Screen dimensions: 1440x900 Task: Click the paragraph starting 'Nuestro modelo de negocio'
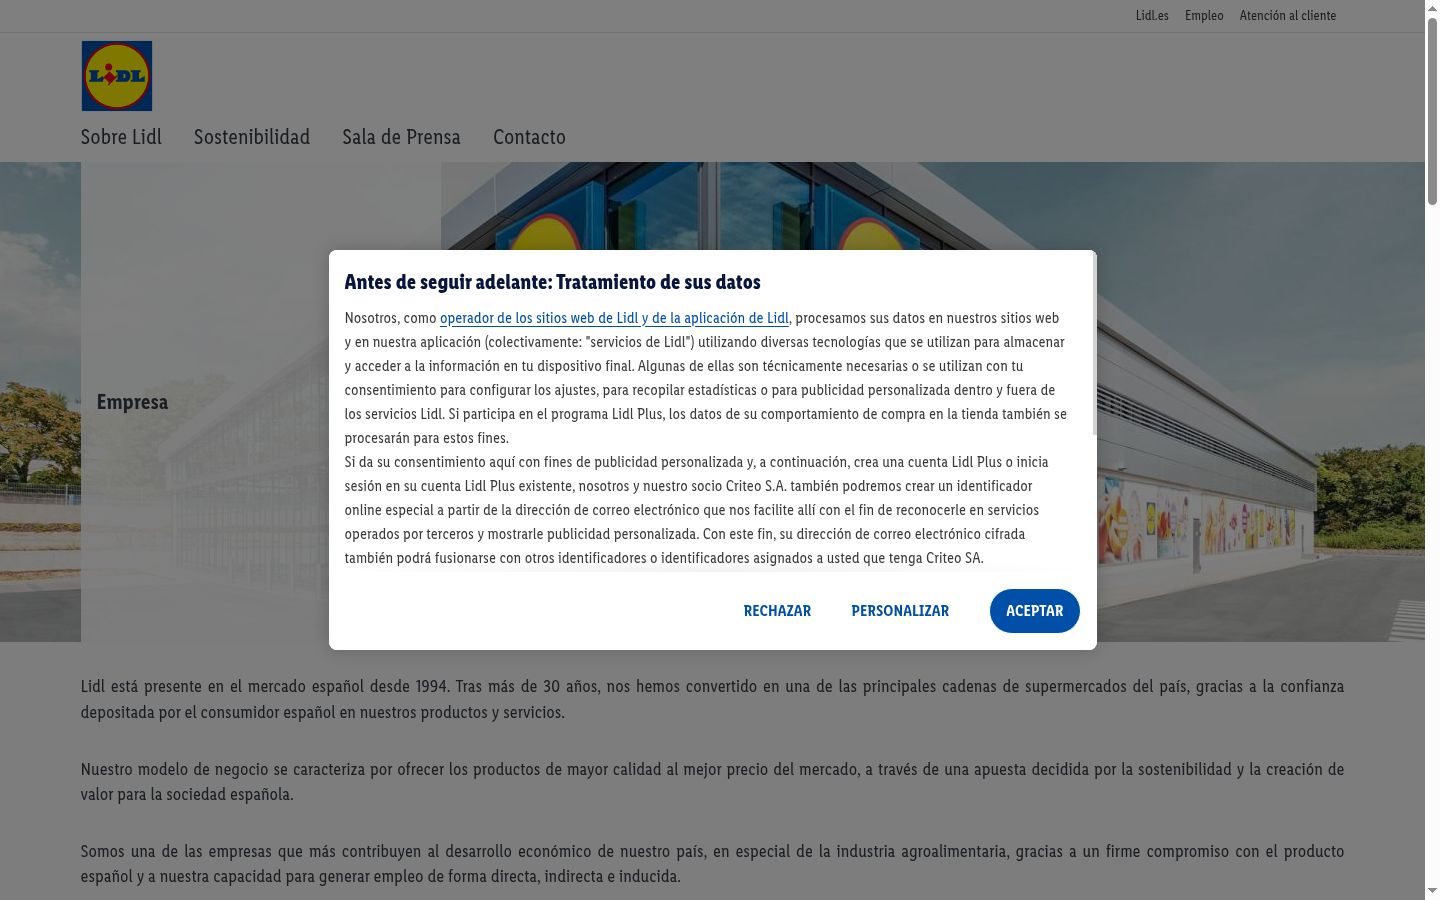(712, 782)
